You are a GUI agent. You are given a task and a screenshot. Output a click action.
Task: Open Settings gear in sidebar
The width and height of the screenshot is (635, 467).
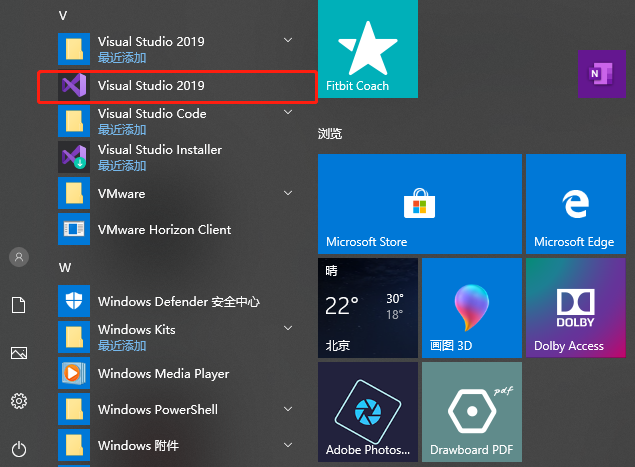19,401
